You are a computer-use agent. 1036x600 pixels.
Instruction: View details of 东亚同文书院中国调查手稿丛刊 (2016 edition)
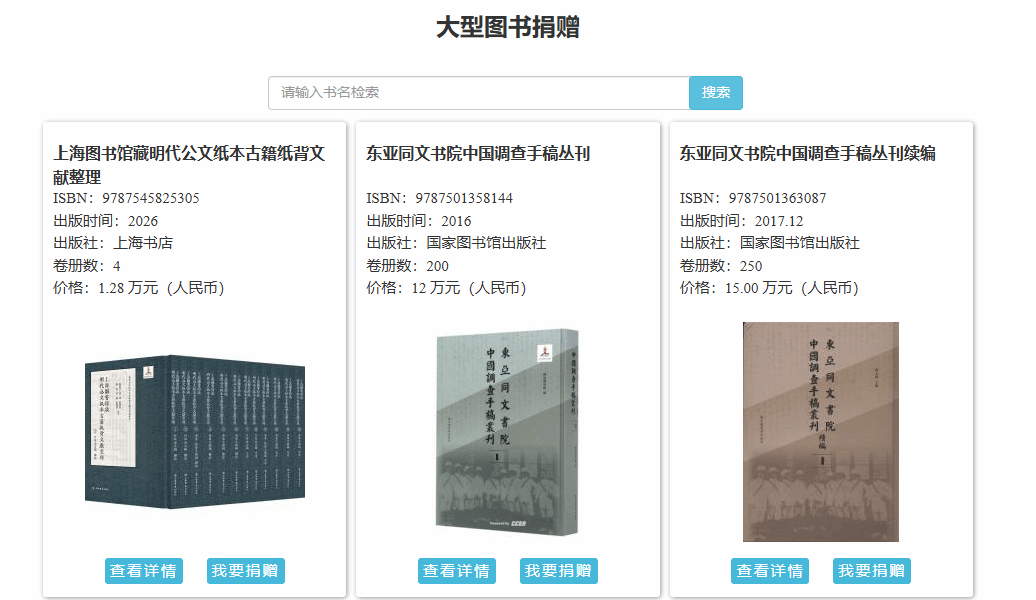tap(456, 571)
